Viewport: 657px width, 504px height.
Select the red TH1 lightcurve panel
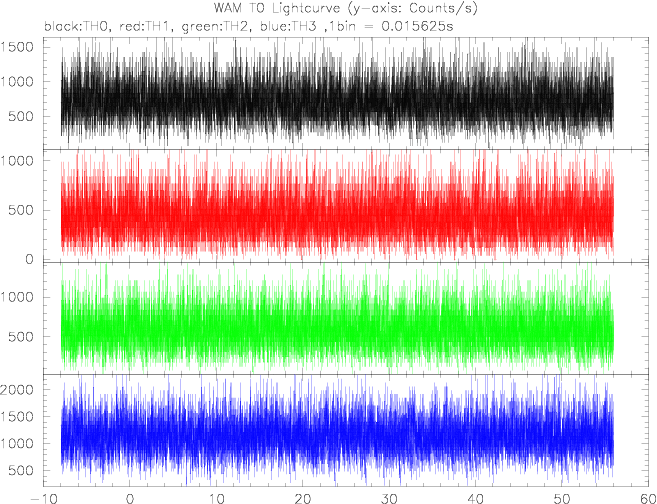(346, 206)
